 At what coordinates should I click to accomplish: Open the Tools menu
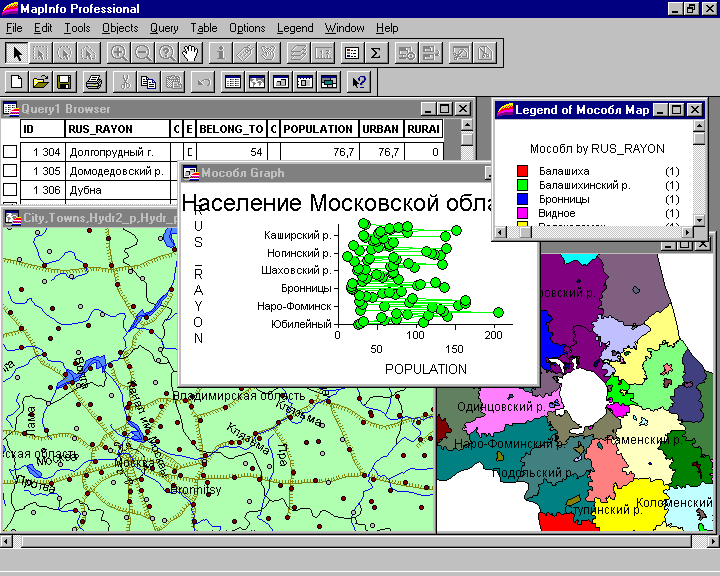77,28
